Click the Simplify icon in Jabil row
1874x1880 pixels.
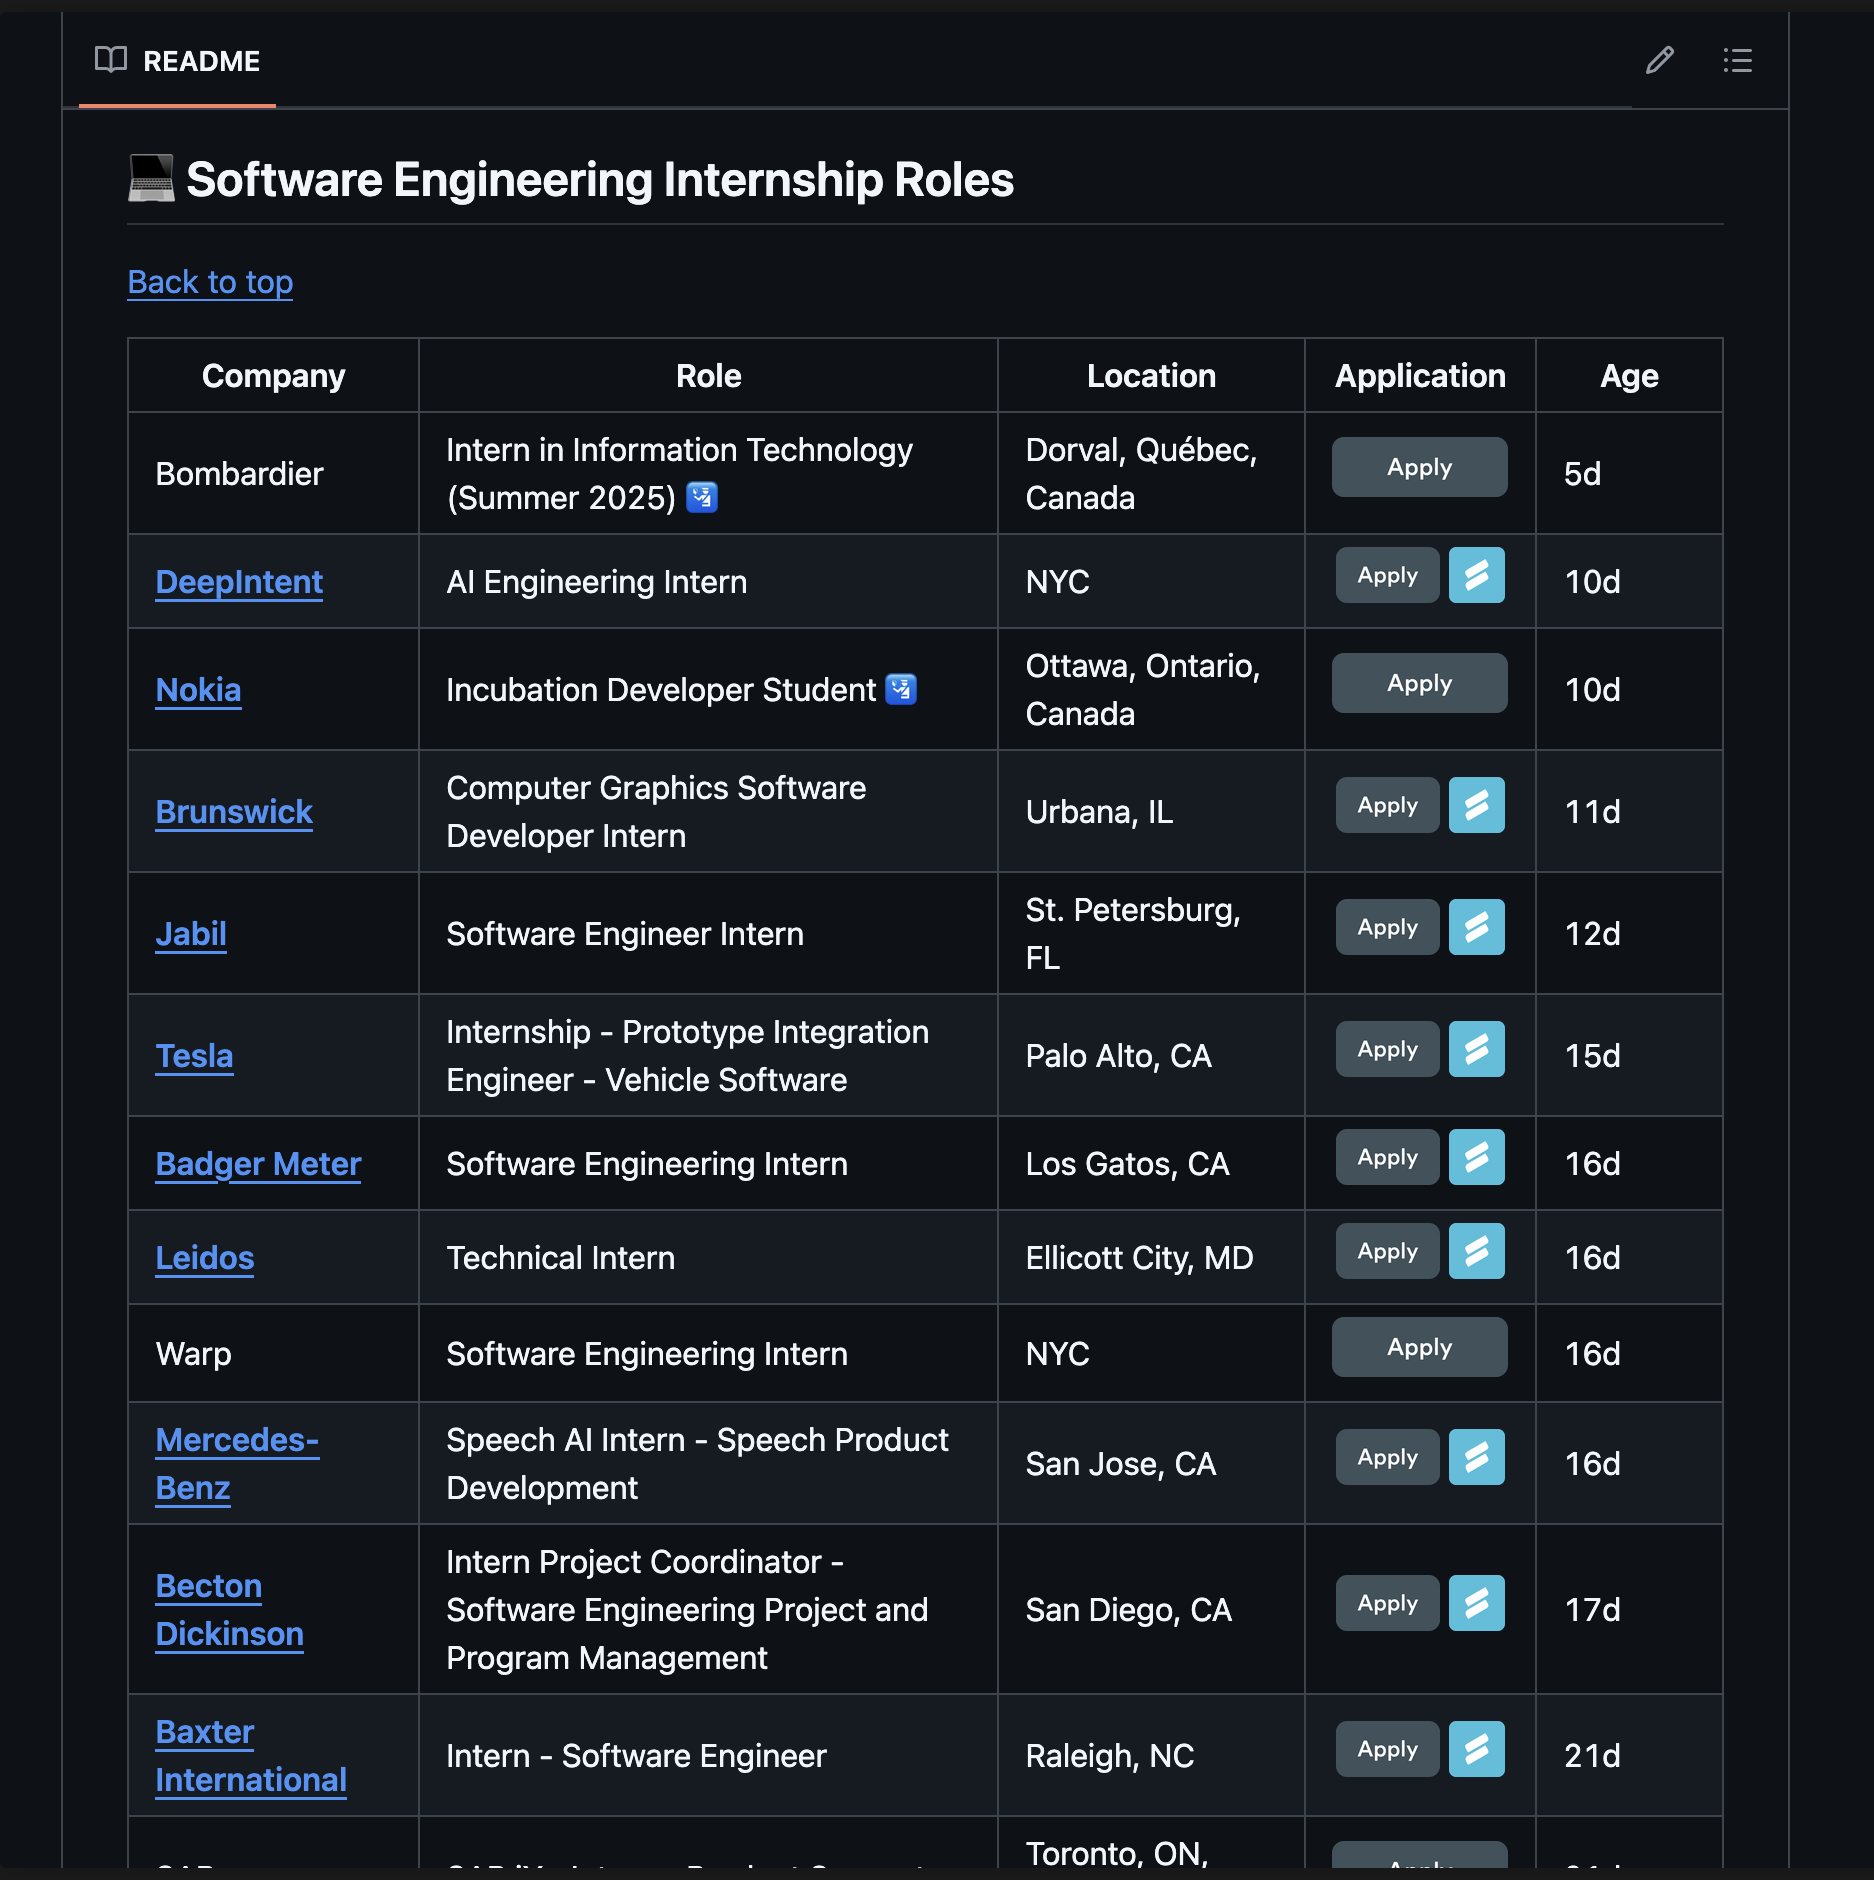coord(1477,927)
